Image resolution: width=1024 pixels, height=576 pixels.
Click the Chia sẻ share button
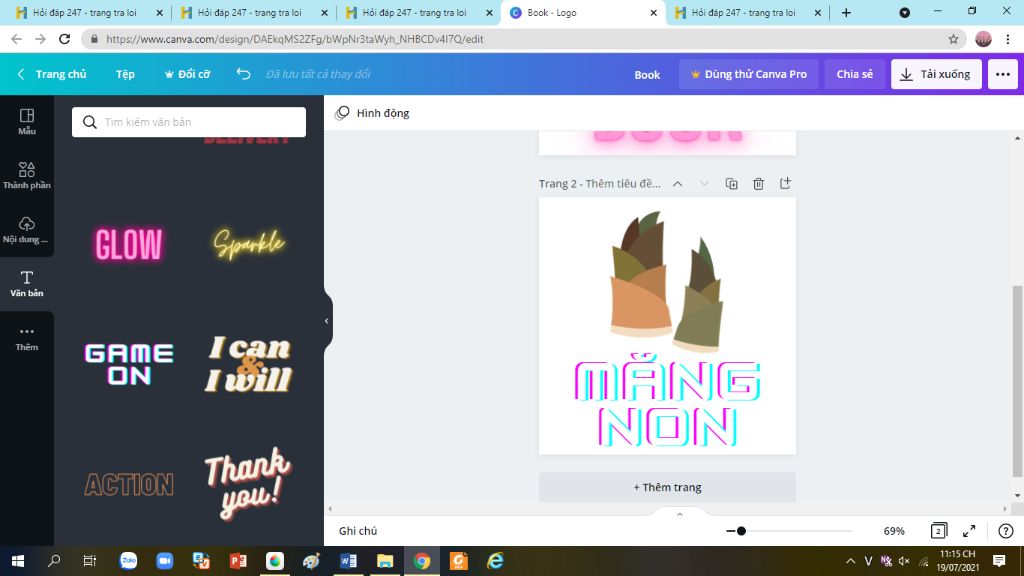[854, 74]
